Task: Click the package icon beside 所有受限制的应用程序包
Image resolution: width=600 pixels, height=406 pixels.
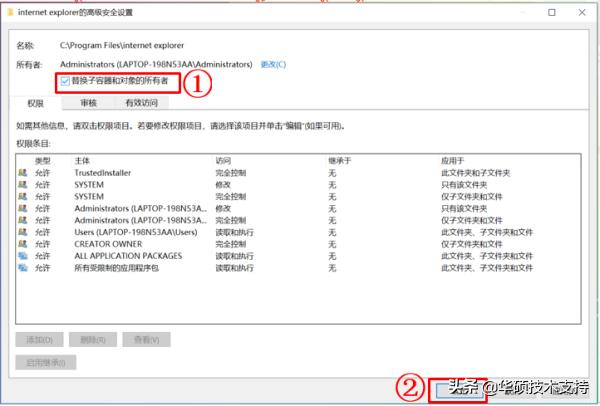Action: click(x=23, y=267)
